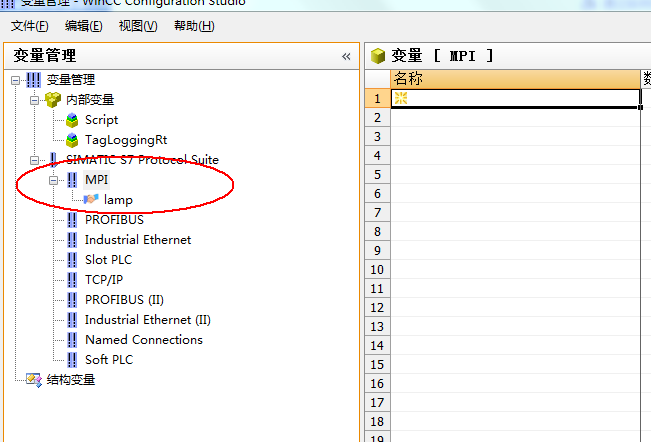Viewport: 651px width, 442px height.
Task: Click the Industrial Ethernet channel icon
Action: [x=72, y=240]
